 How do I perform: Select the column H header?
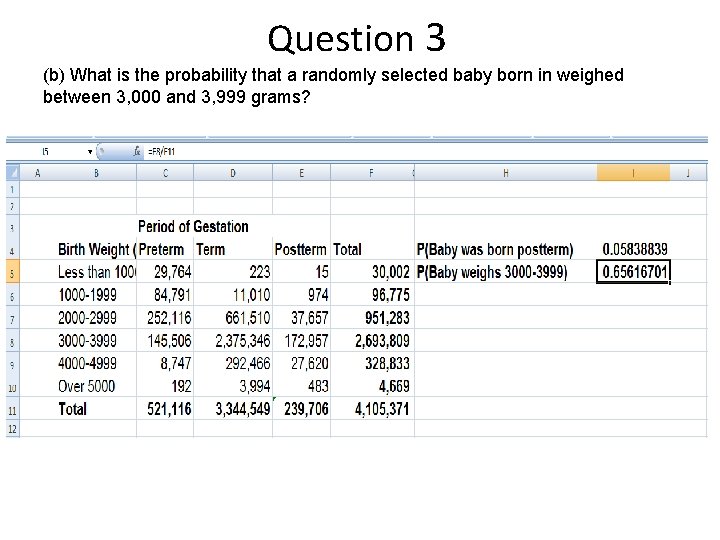(x=506, y=173)
